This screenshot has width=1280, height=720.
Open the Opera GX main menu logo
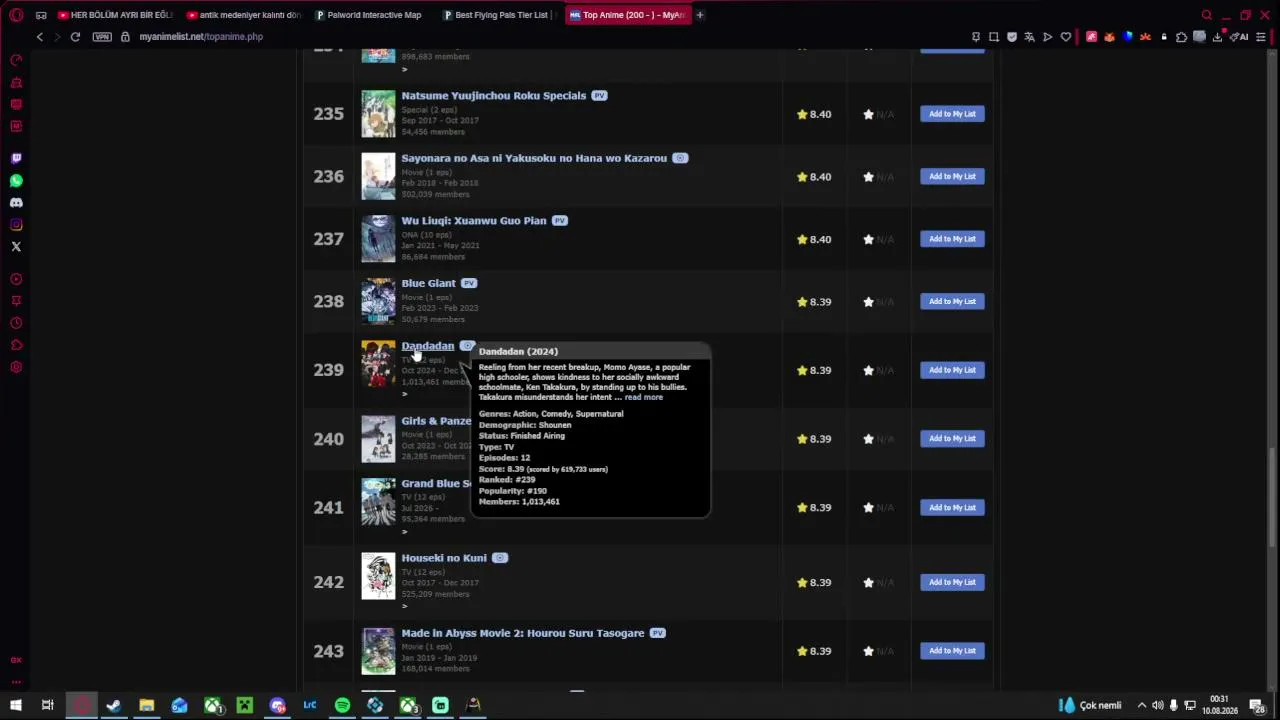[x=16, y=15]
